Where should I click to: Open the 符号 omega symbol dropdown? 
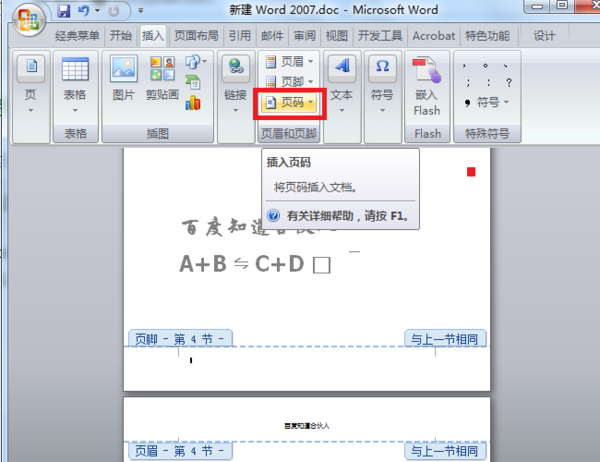click(x=382, y=85)
